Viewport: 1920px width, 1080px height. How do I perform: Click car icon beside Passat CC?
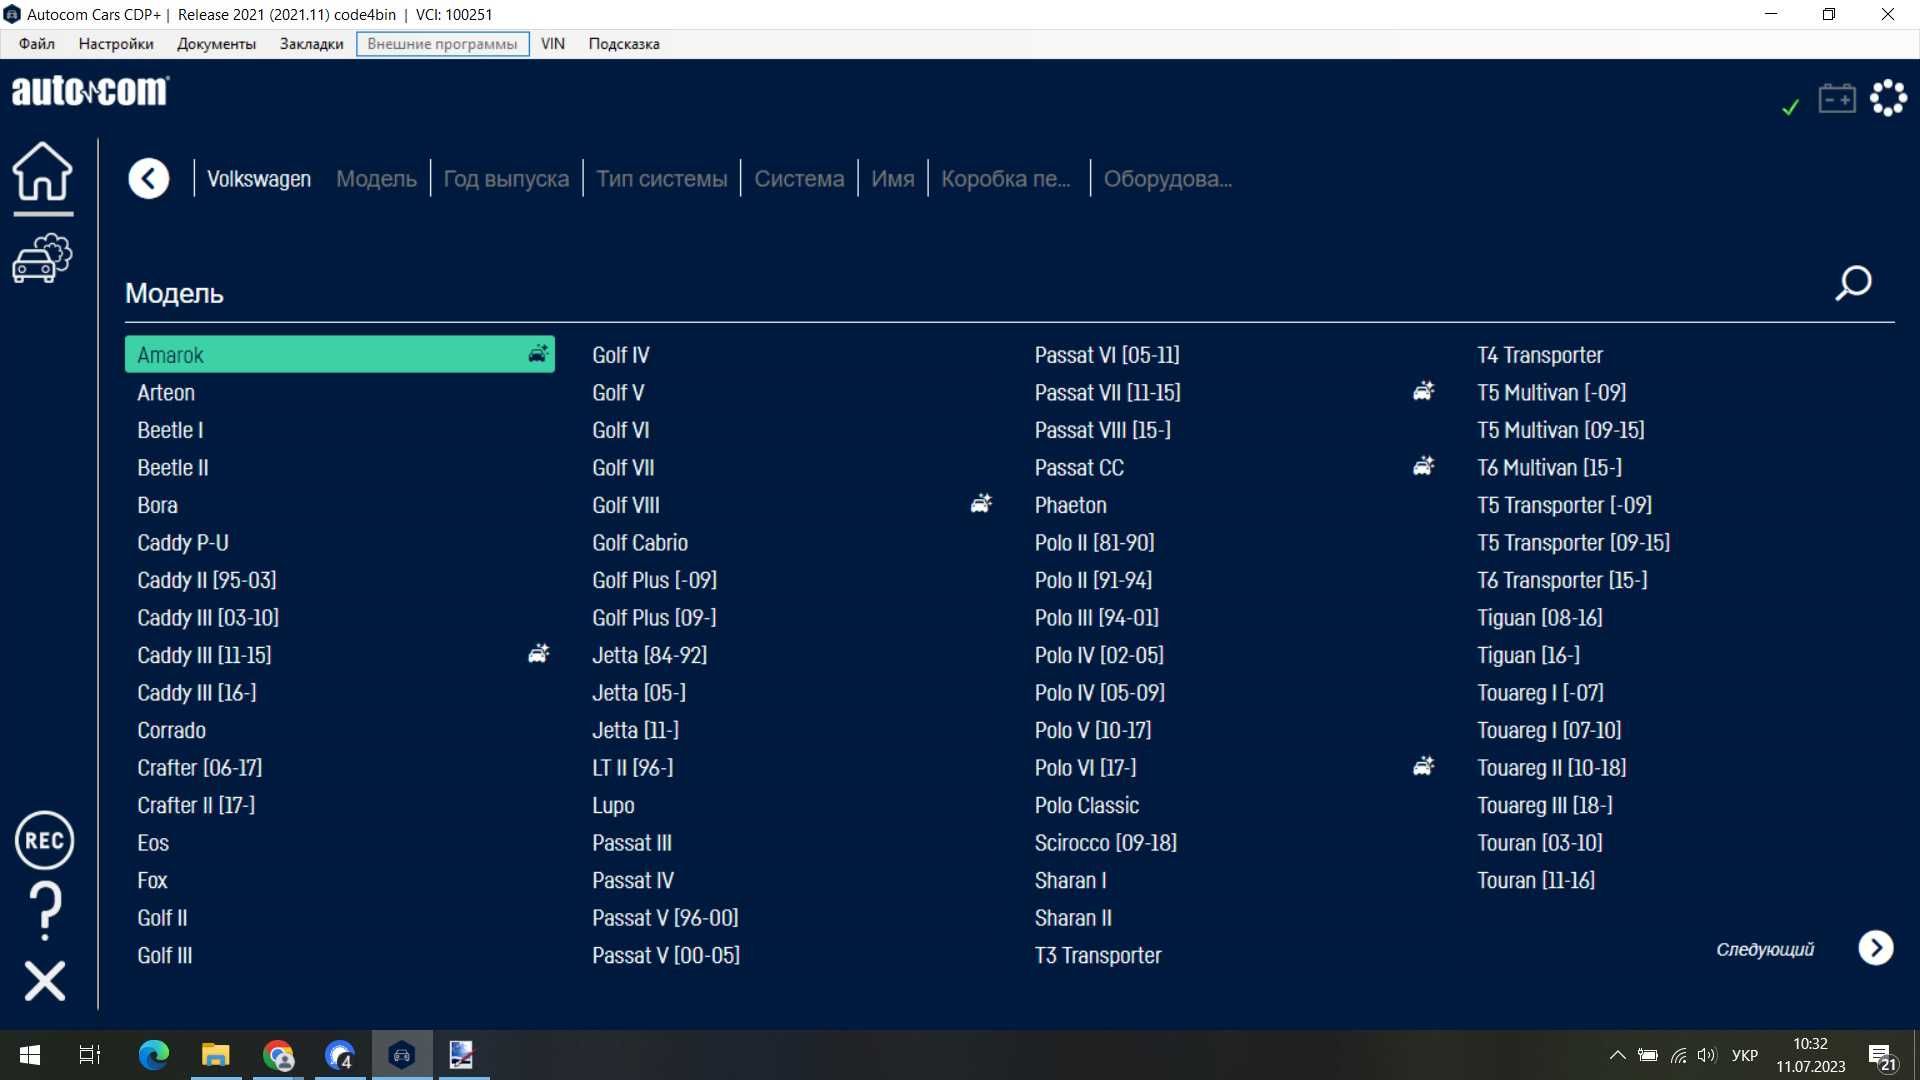pyautogui.click(x=1423, y=466)
